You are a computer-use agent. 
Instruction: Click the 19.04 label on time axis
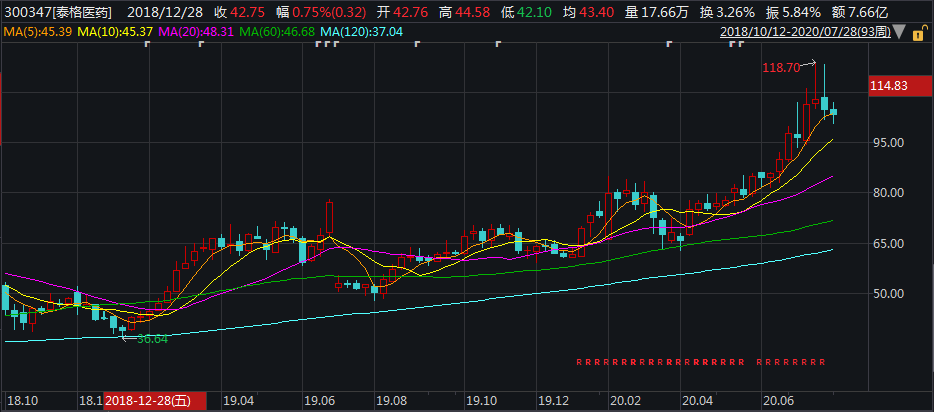pos(238,401)
